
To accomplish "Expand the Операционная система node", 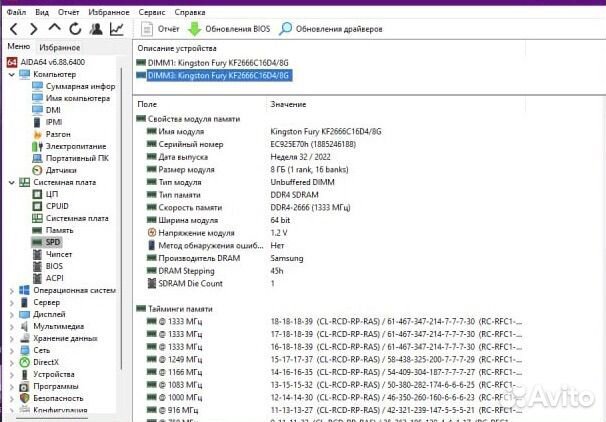I will 12,291.
